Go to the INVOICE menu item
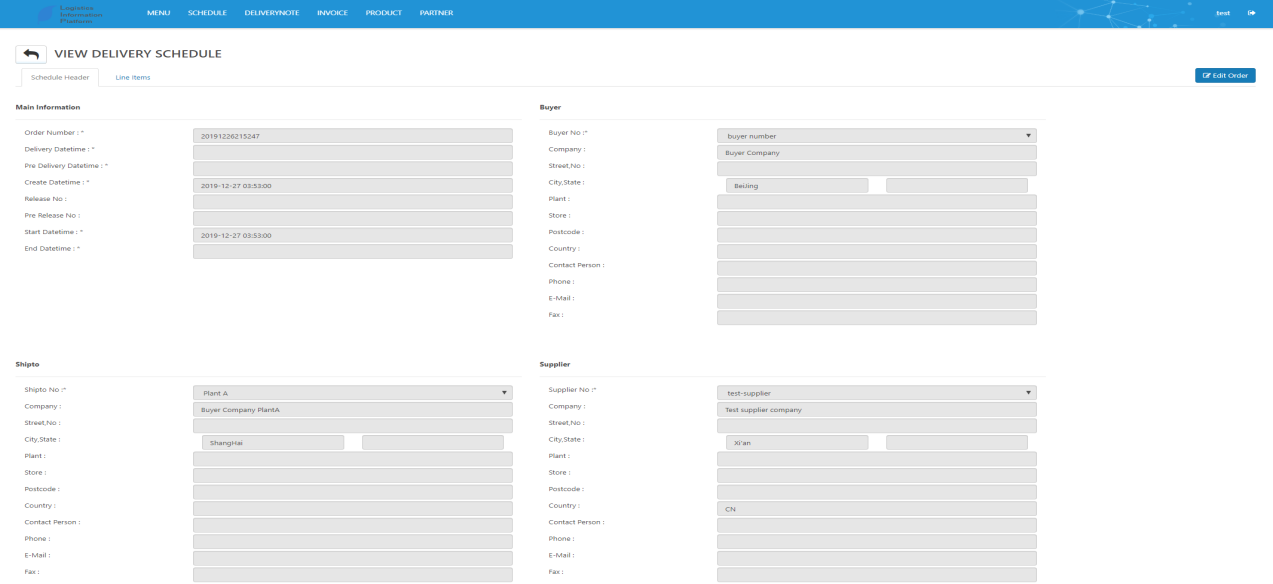Viewport: 1273px width, 584px height. 332,13
